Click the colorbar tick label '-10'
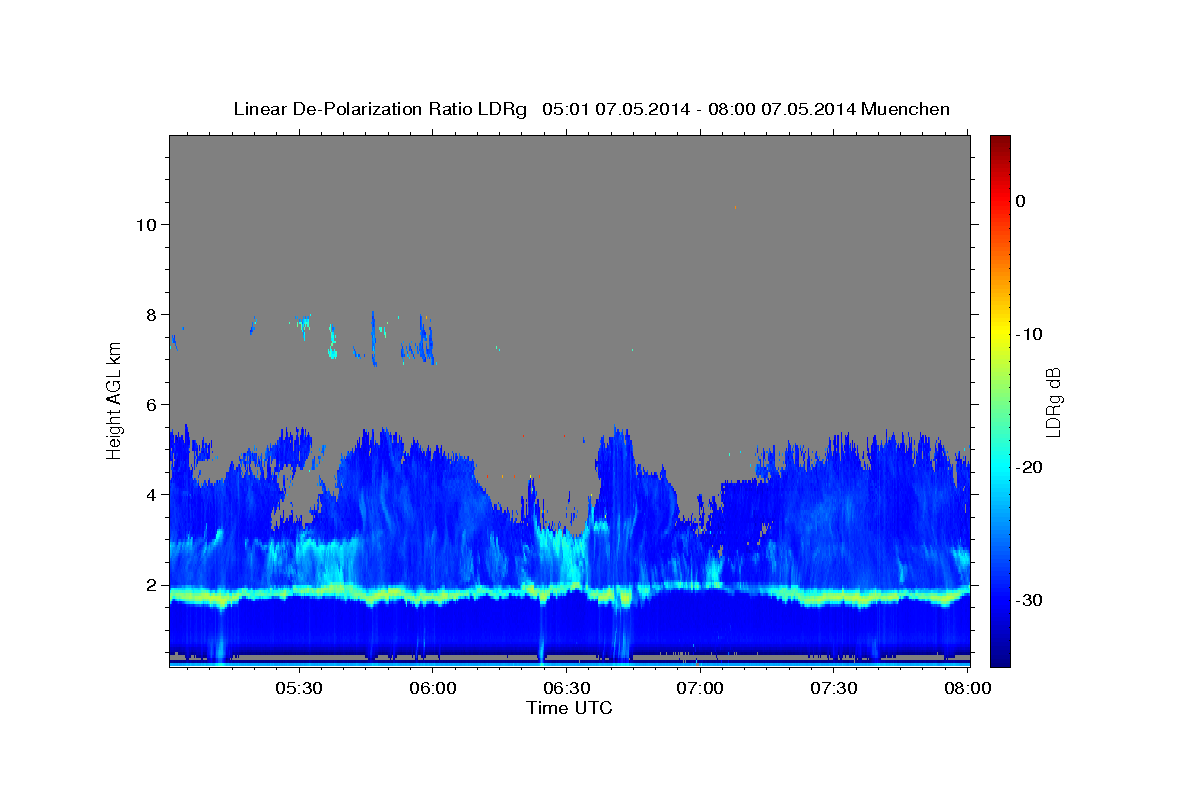The height and width of the screenshot is (800, 1200). point(1030,334)
